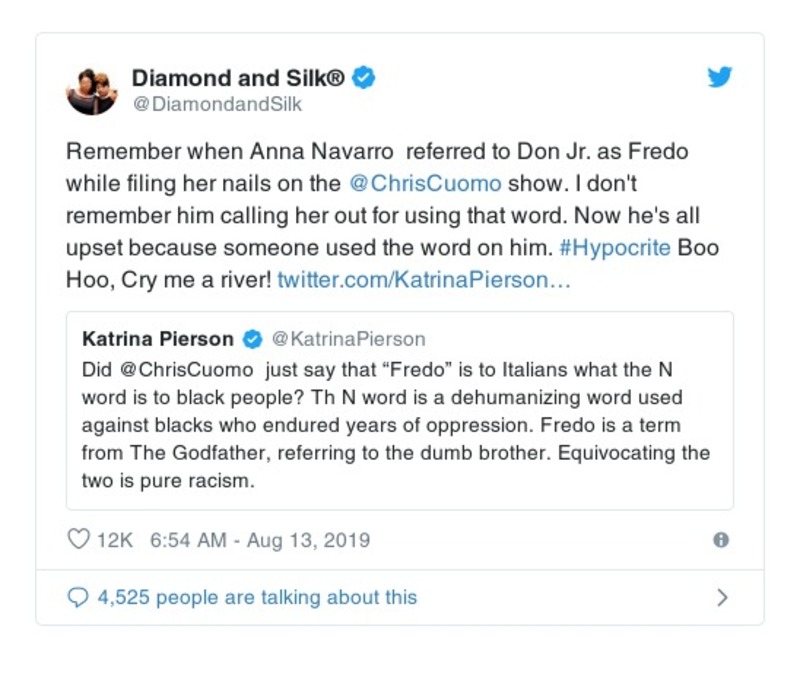This screenshot has width=800, height=677.
Task: Click the 6:54 AM - Aug 13, 2019 timestamp
Action: [259, 540]
